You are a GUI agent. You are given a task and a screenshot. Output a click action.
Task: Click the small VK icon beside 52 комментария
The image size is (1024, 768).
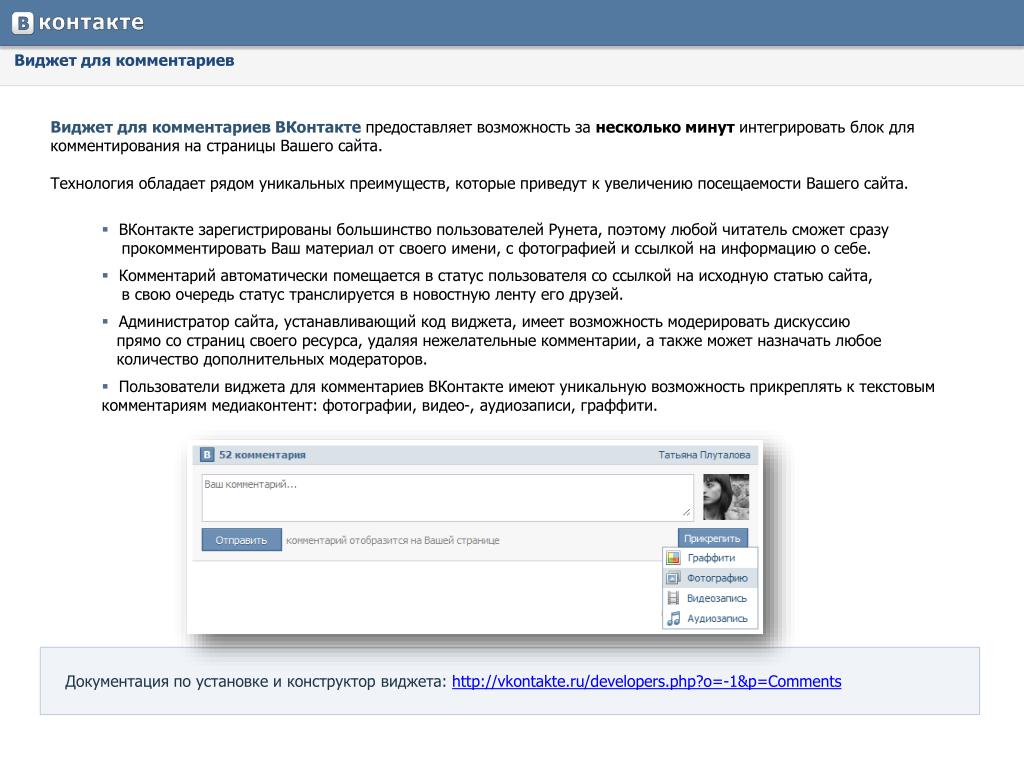pos(207,455)
